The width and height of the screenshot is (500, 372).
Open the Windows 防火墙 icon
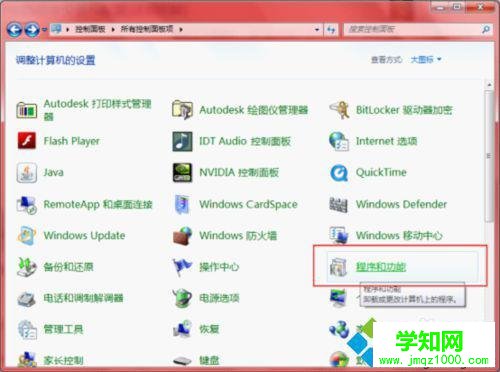tap(182, 235)
